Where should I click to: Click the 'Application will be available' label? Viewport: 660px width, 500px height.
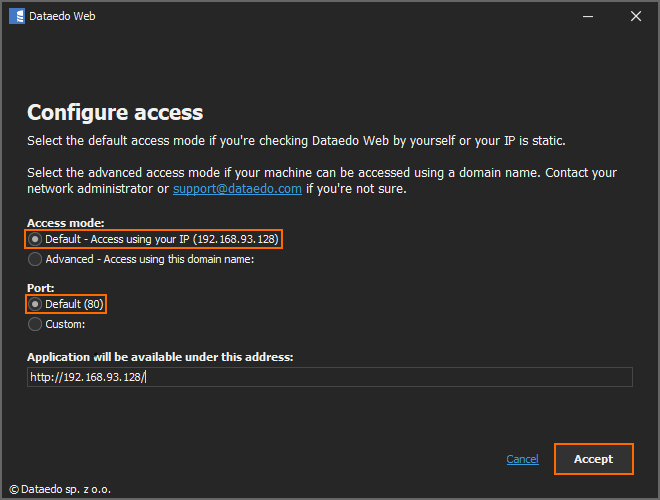[160, 357]
